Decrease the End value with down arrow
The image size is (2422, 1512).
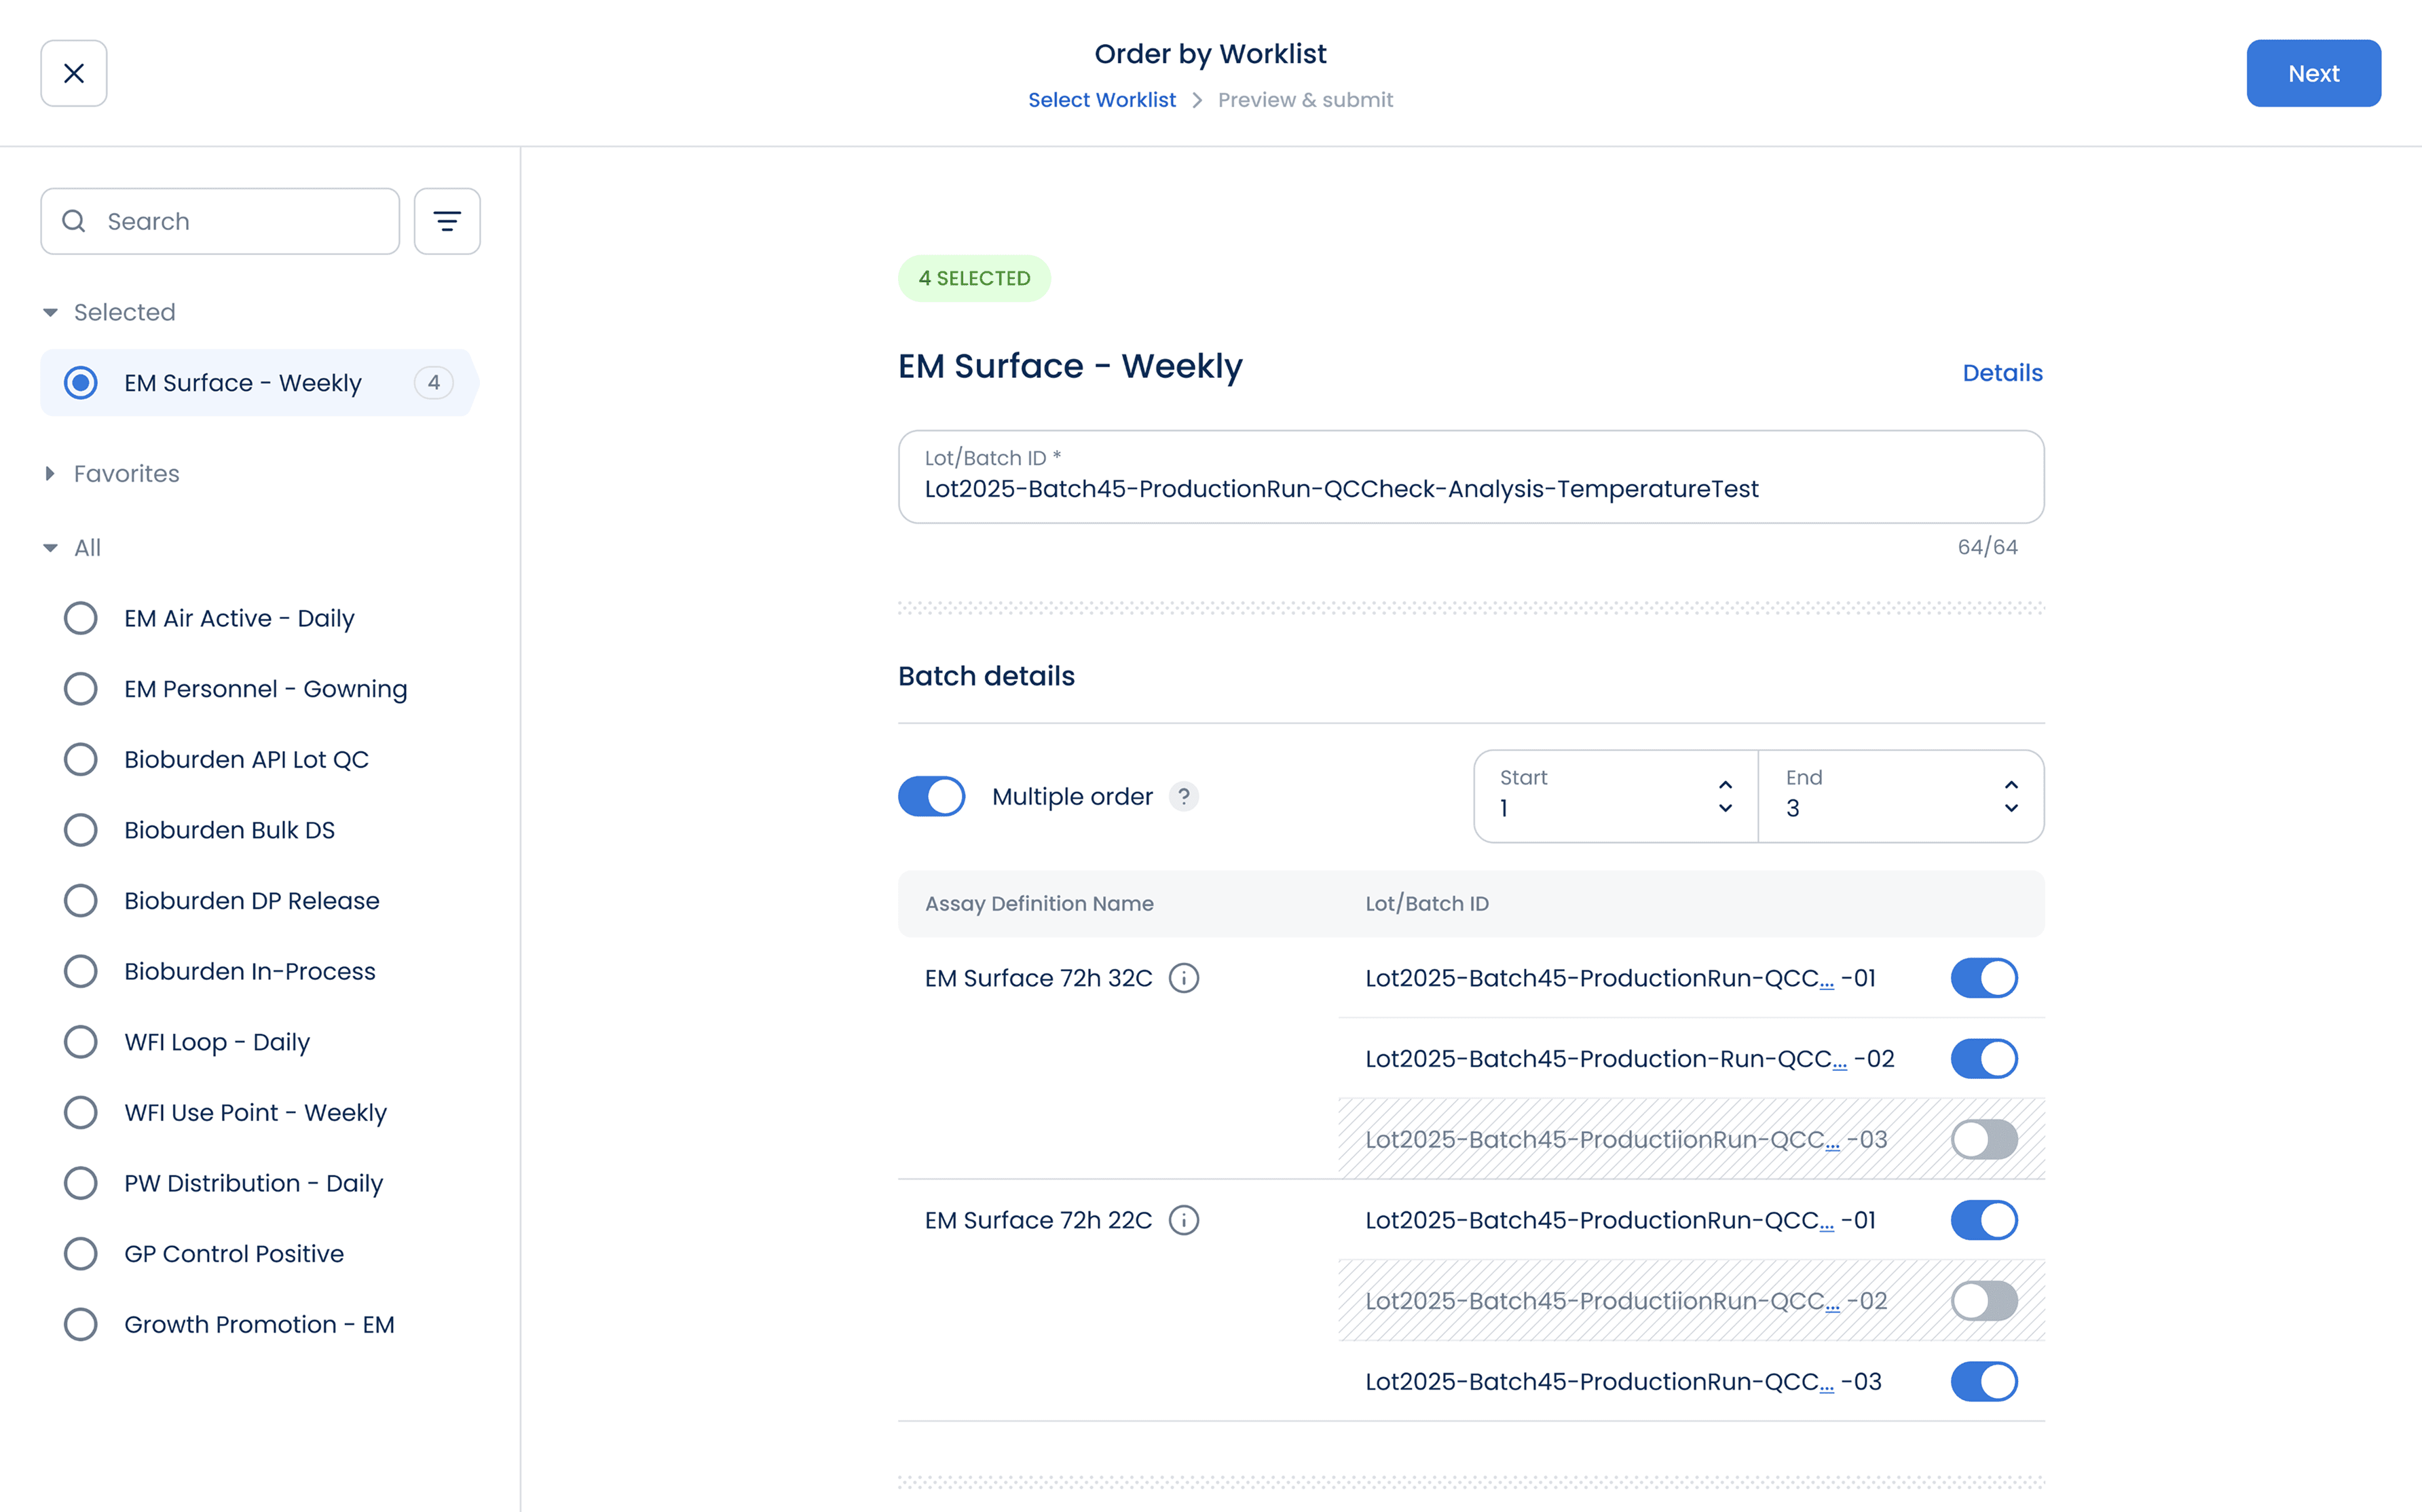coord(2011,808)
